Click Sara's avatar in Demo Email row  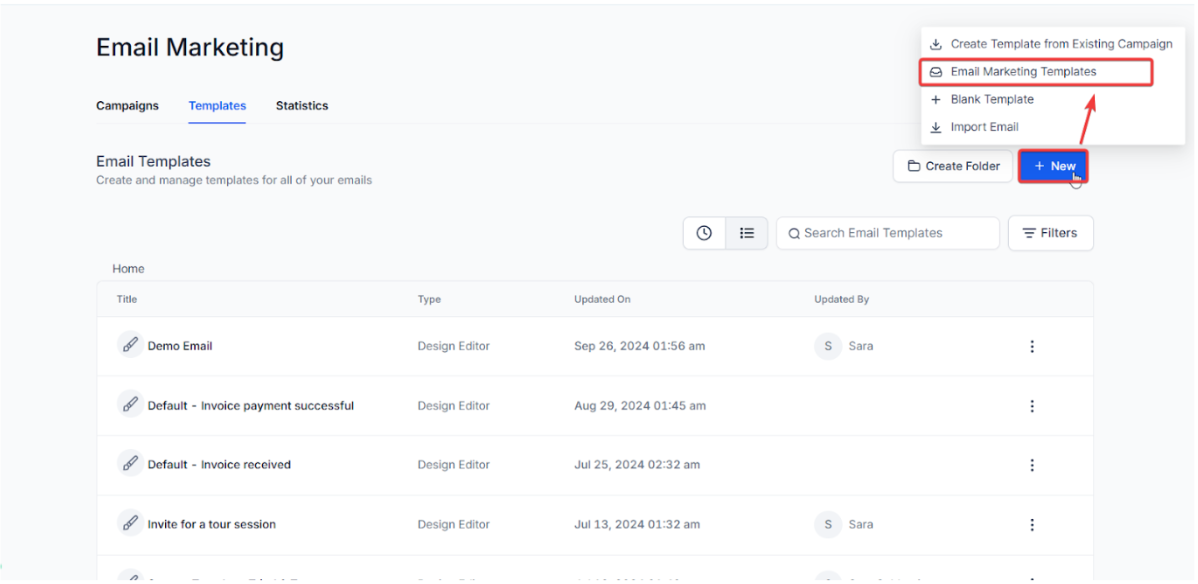point(827,346)
